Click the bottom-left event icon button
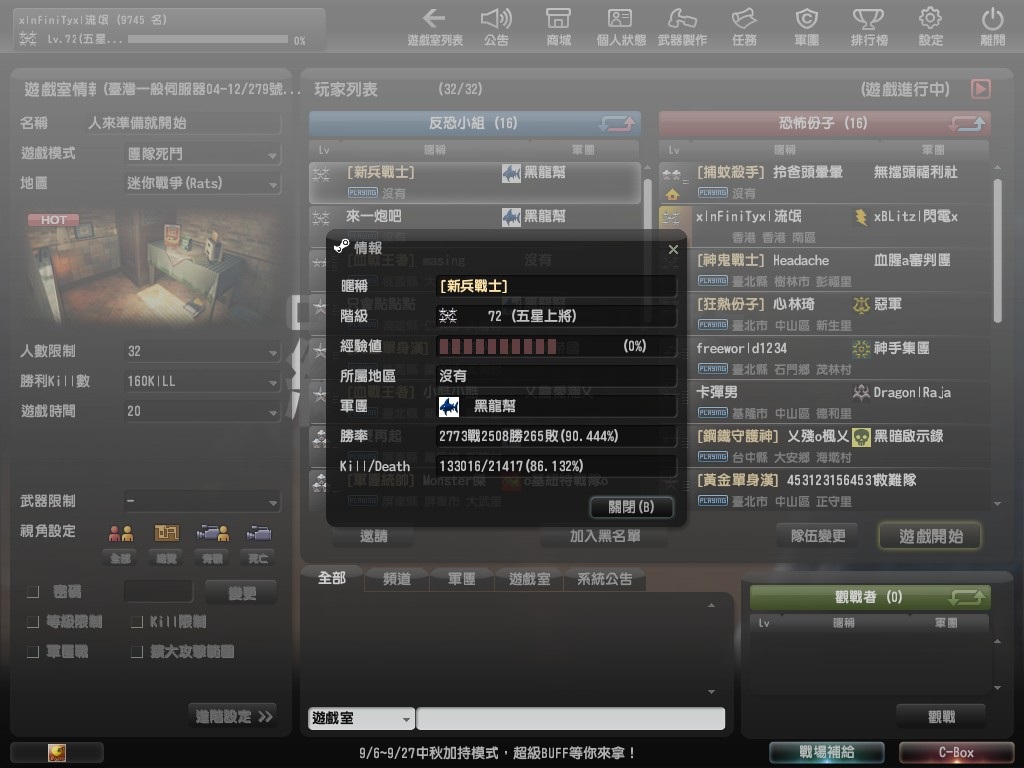1024x768 pixels. [x=57, y=752]
